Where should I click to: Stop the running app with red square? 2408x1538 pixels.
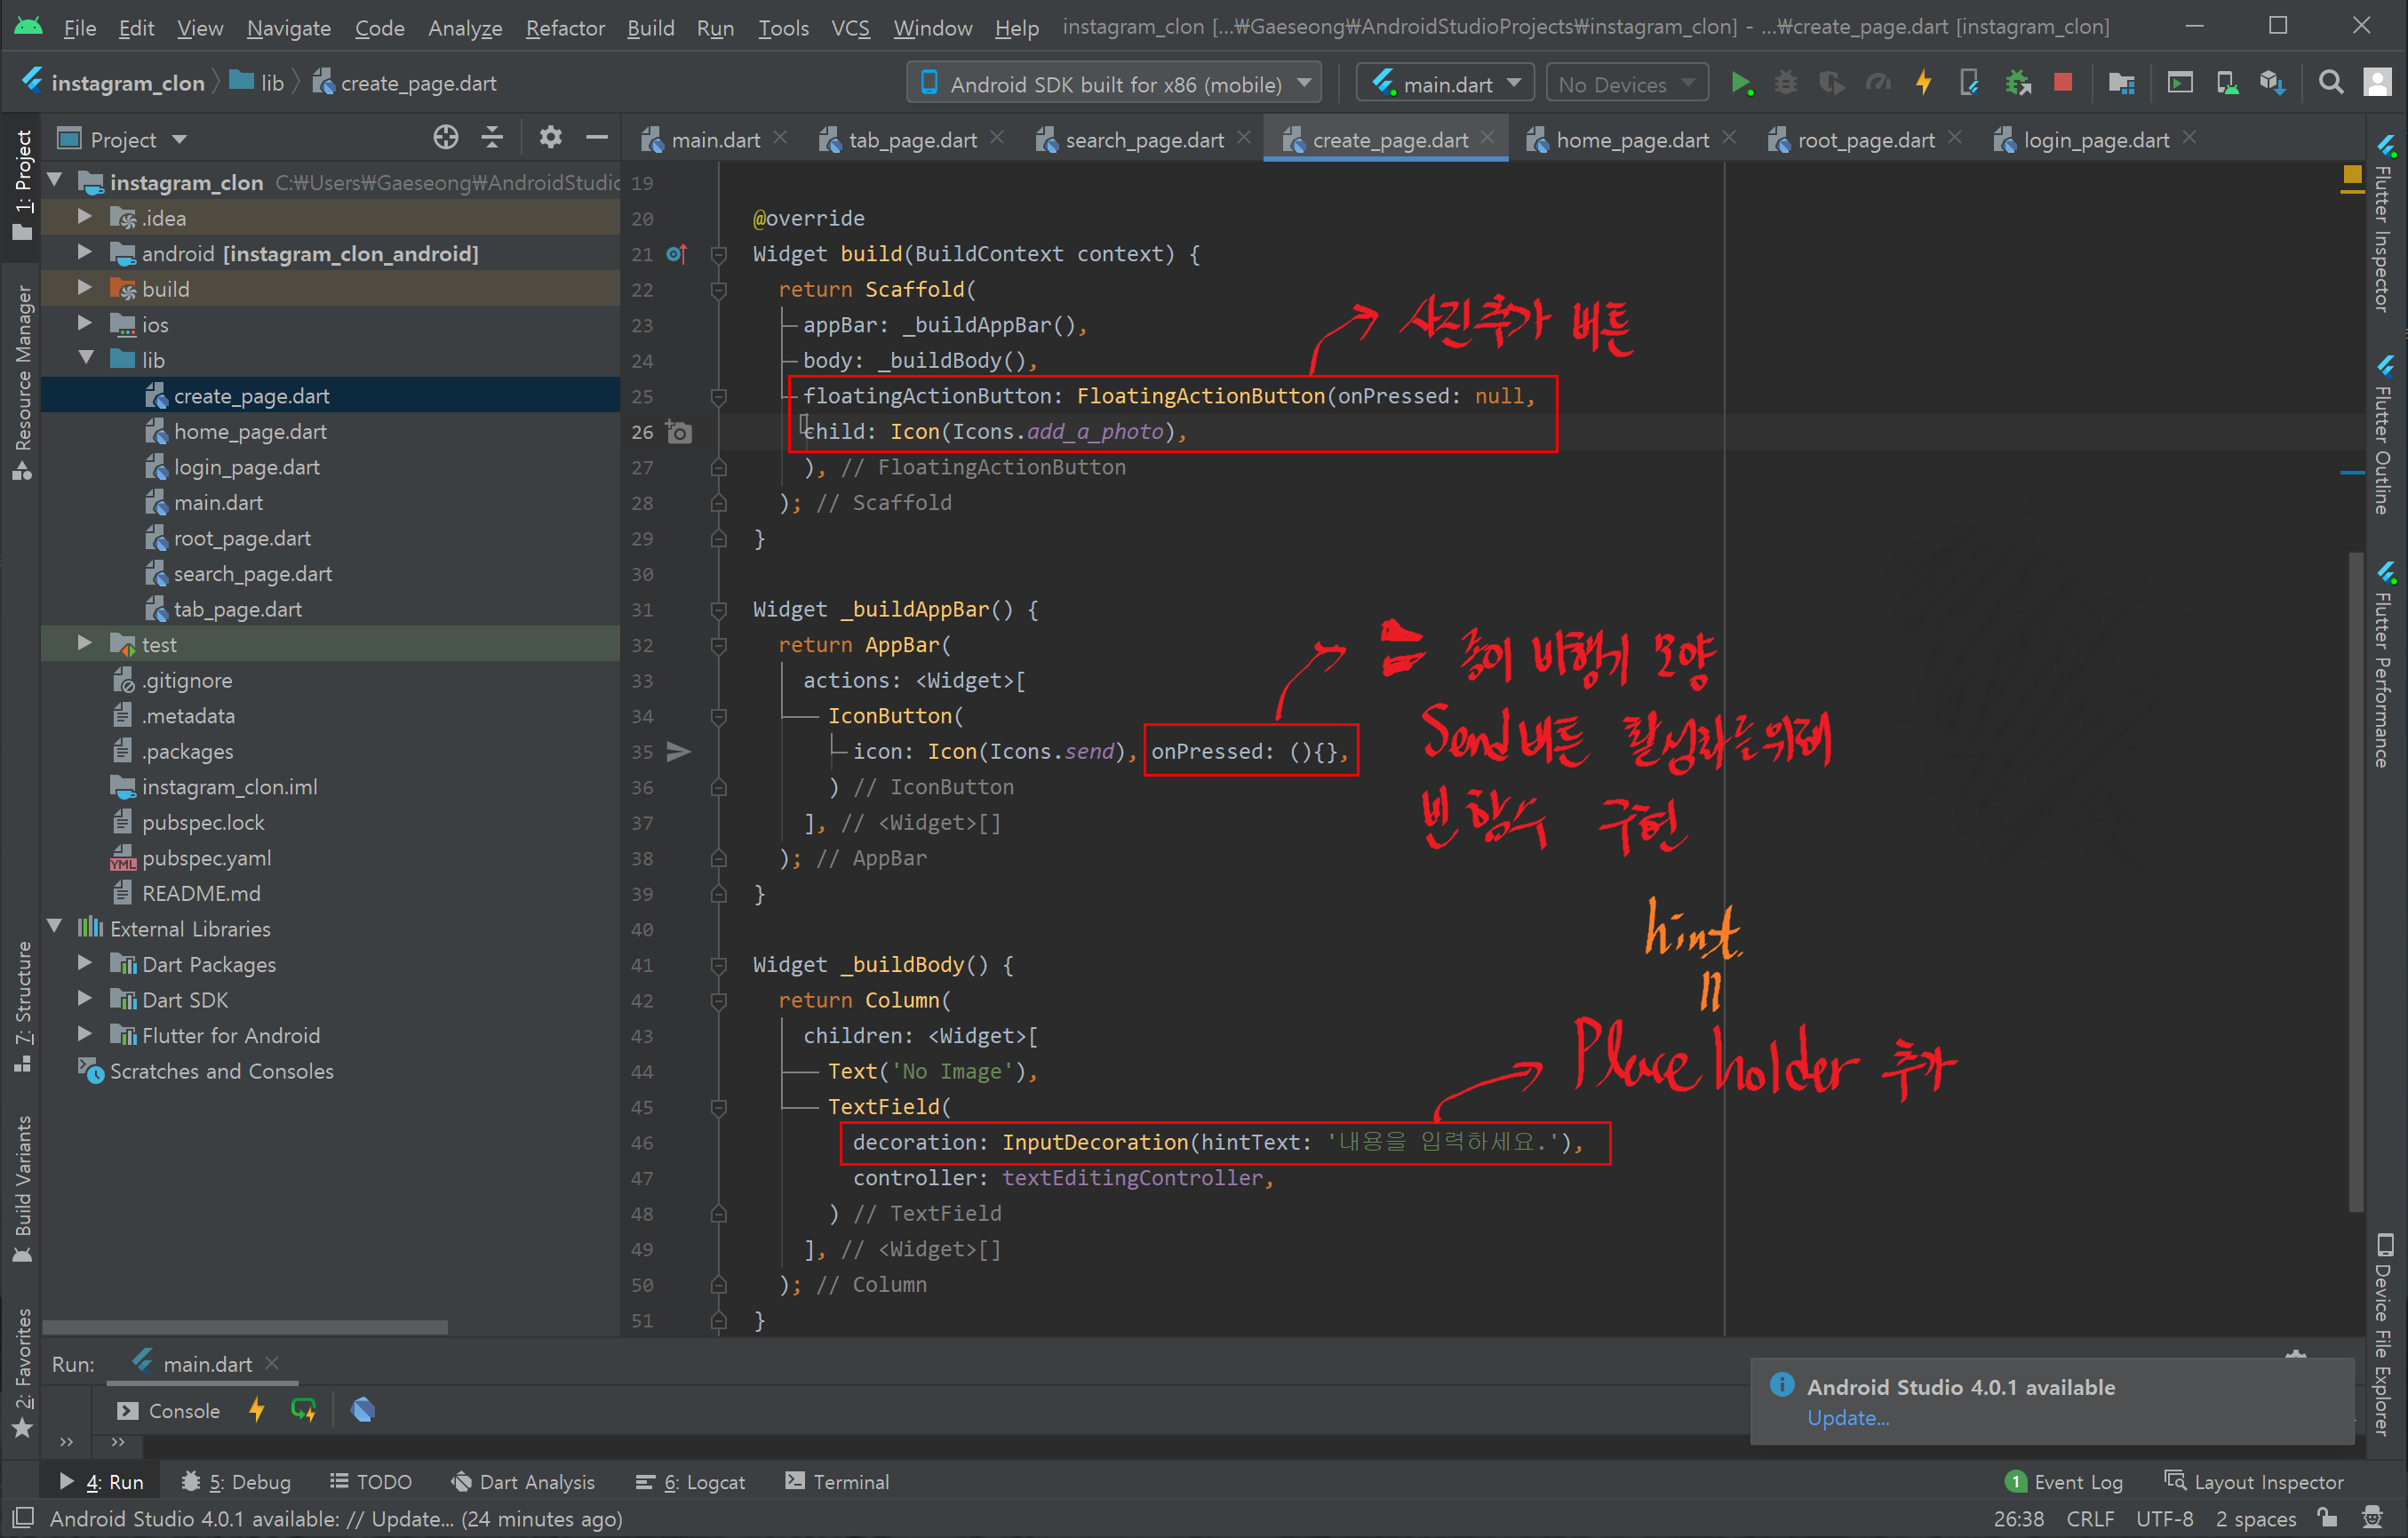(x=2063, y=83)
